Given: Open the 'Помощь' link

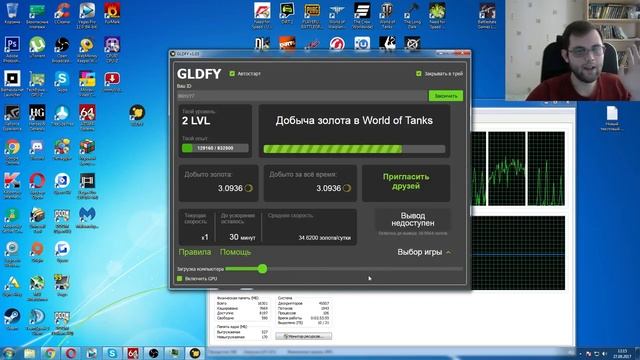Looking at the screenshot, I should (236, 252).
